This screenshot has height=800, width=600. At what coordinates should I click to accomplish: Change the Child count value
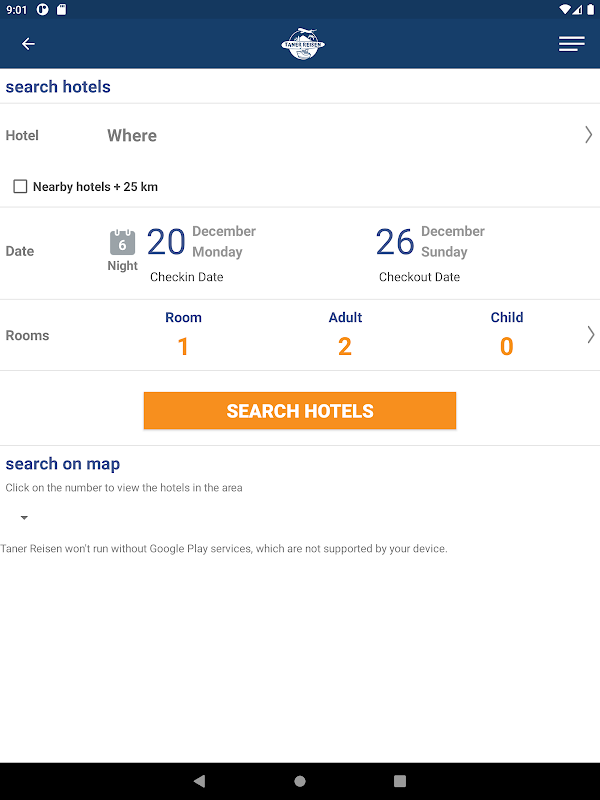pyautogui.click(x=507, y=346)
